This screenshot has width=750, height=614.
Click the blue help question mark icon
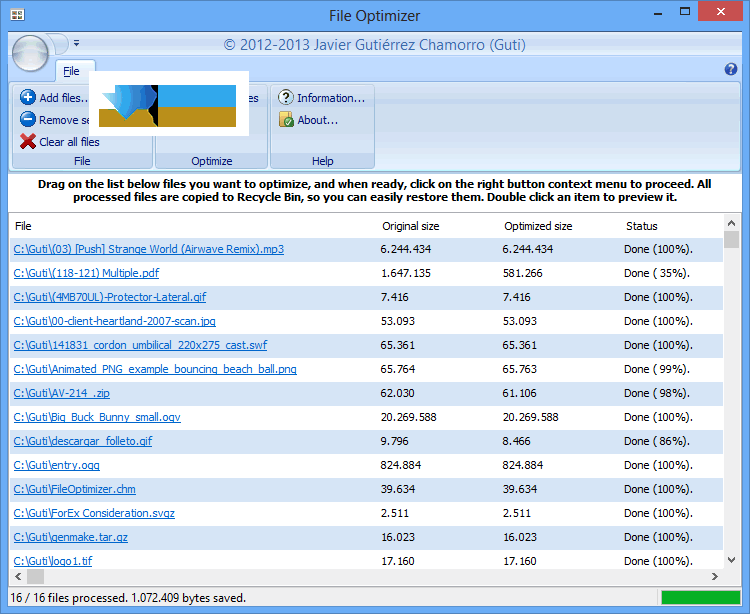pyautogui.click(x=730, y=69)
